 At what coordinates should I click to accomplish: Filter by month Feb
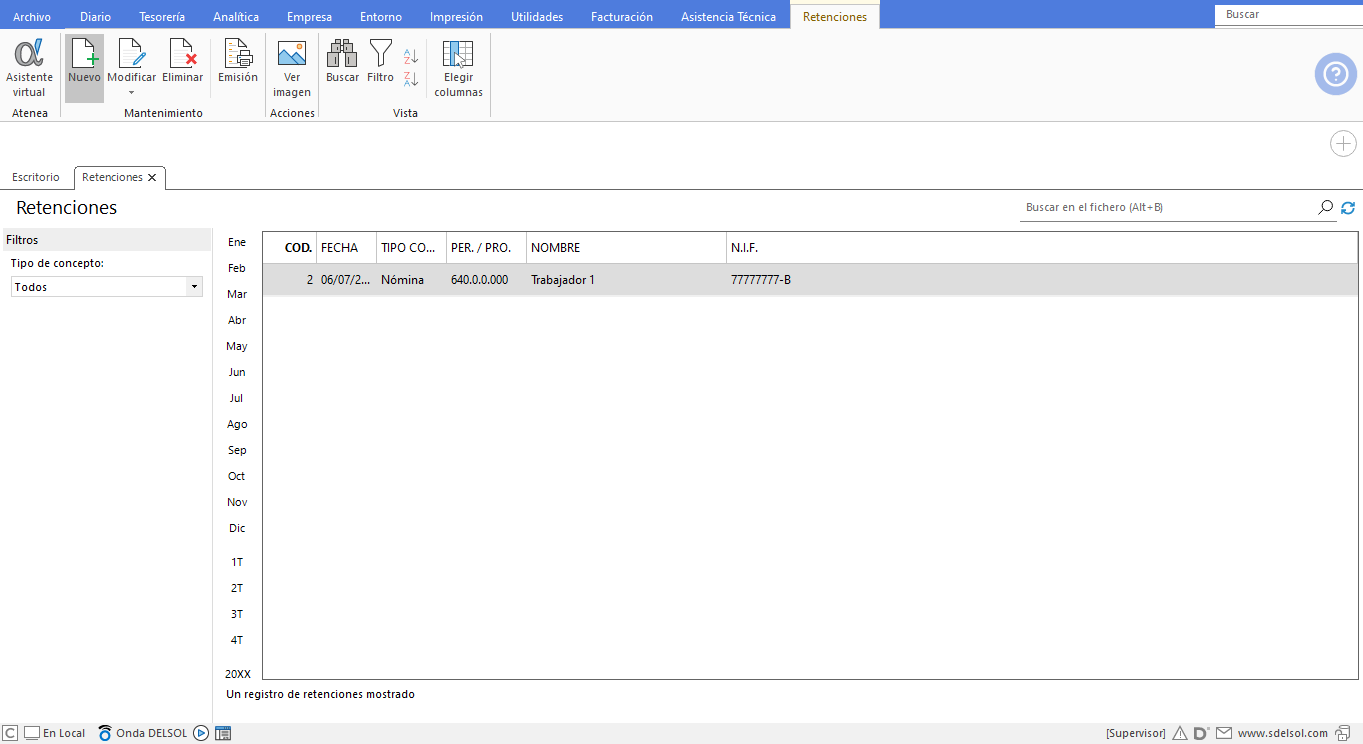click(237, 268)
